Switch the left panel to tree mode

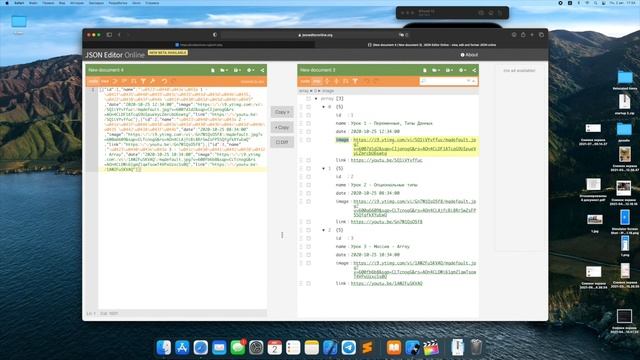pos(105,81)
